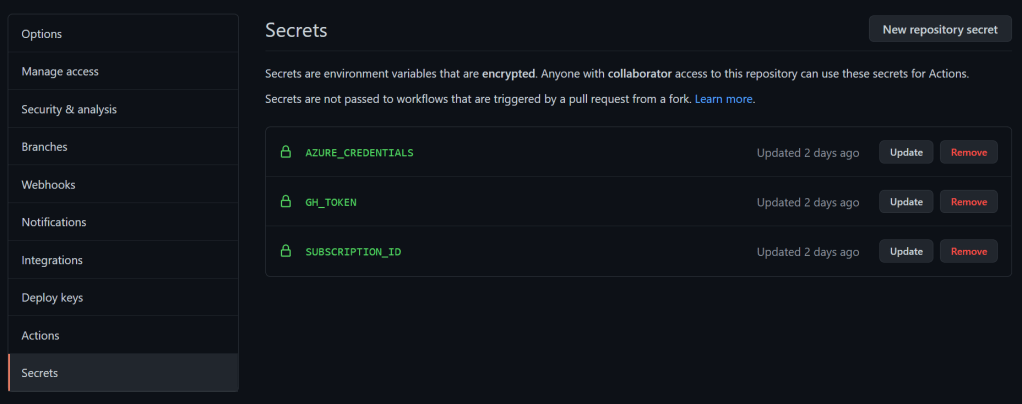The height and width of the screenshot is (404, 1022).
Task: Click lock icon beside GH_TOKEN
Action: (x=286, y=202)
